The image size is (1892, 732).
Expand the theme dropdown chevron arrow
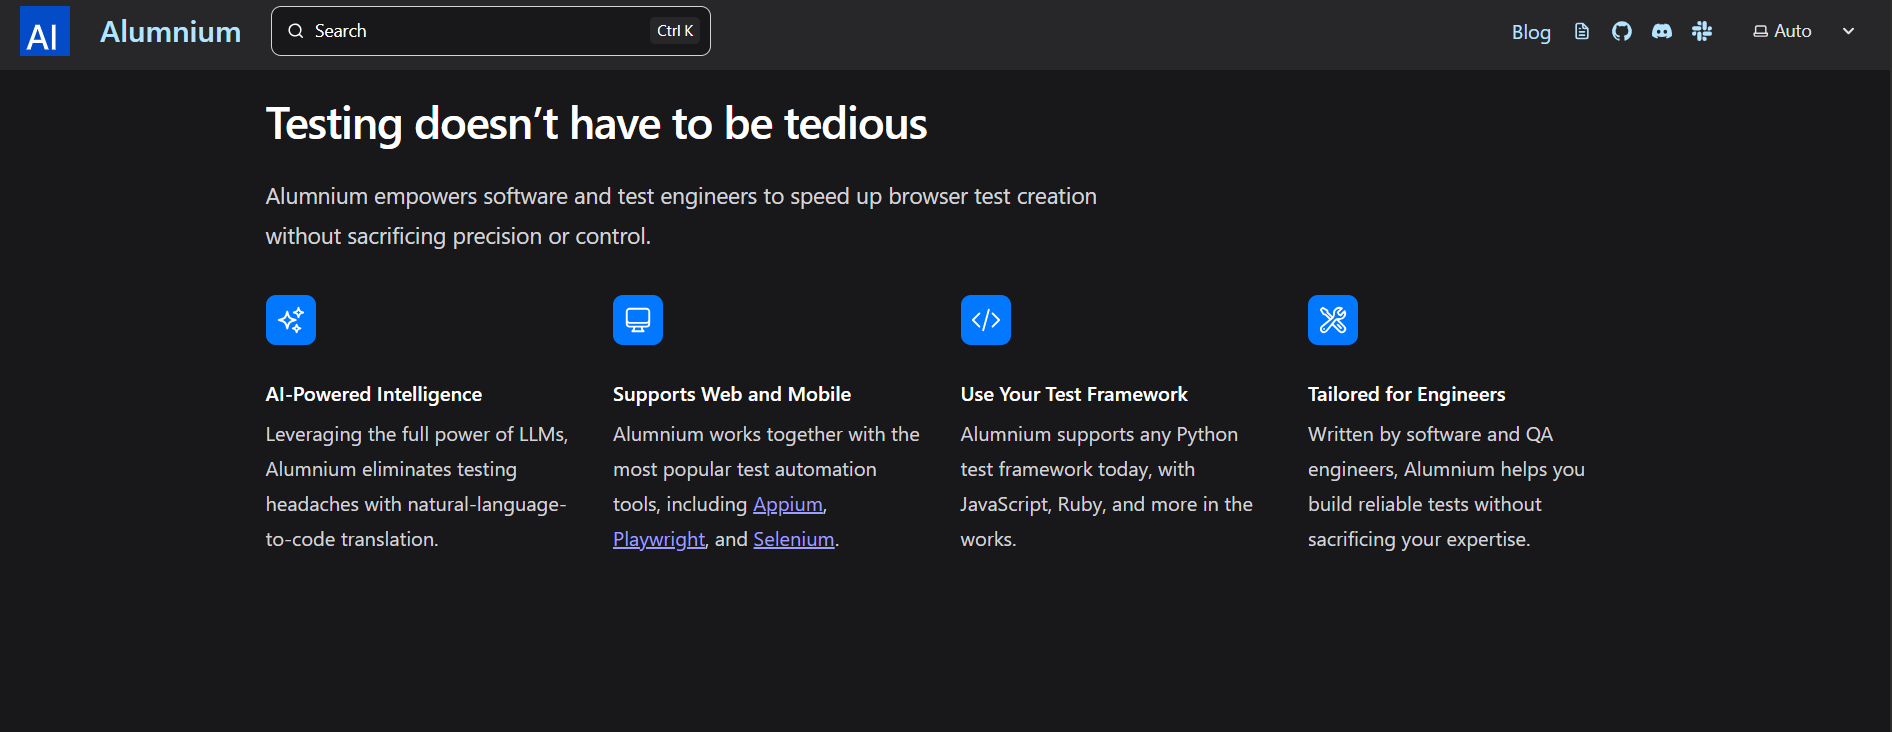click(1849, 31)
